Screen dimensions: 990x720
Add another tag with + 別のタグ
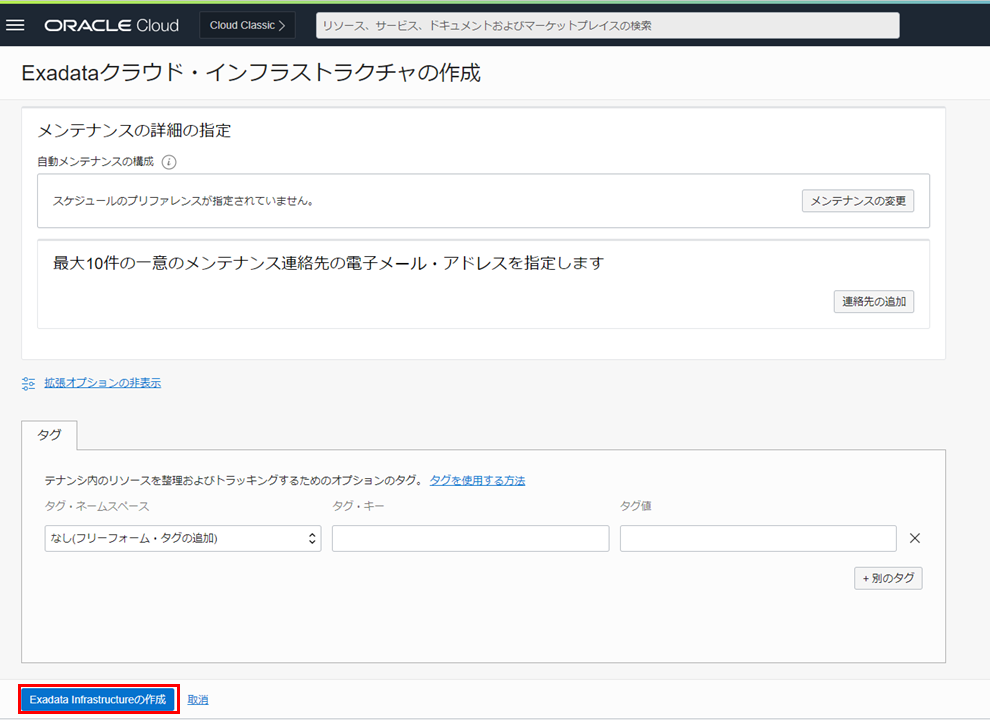pyautogui.click(x=887, y=578)
